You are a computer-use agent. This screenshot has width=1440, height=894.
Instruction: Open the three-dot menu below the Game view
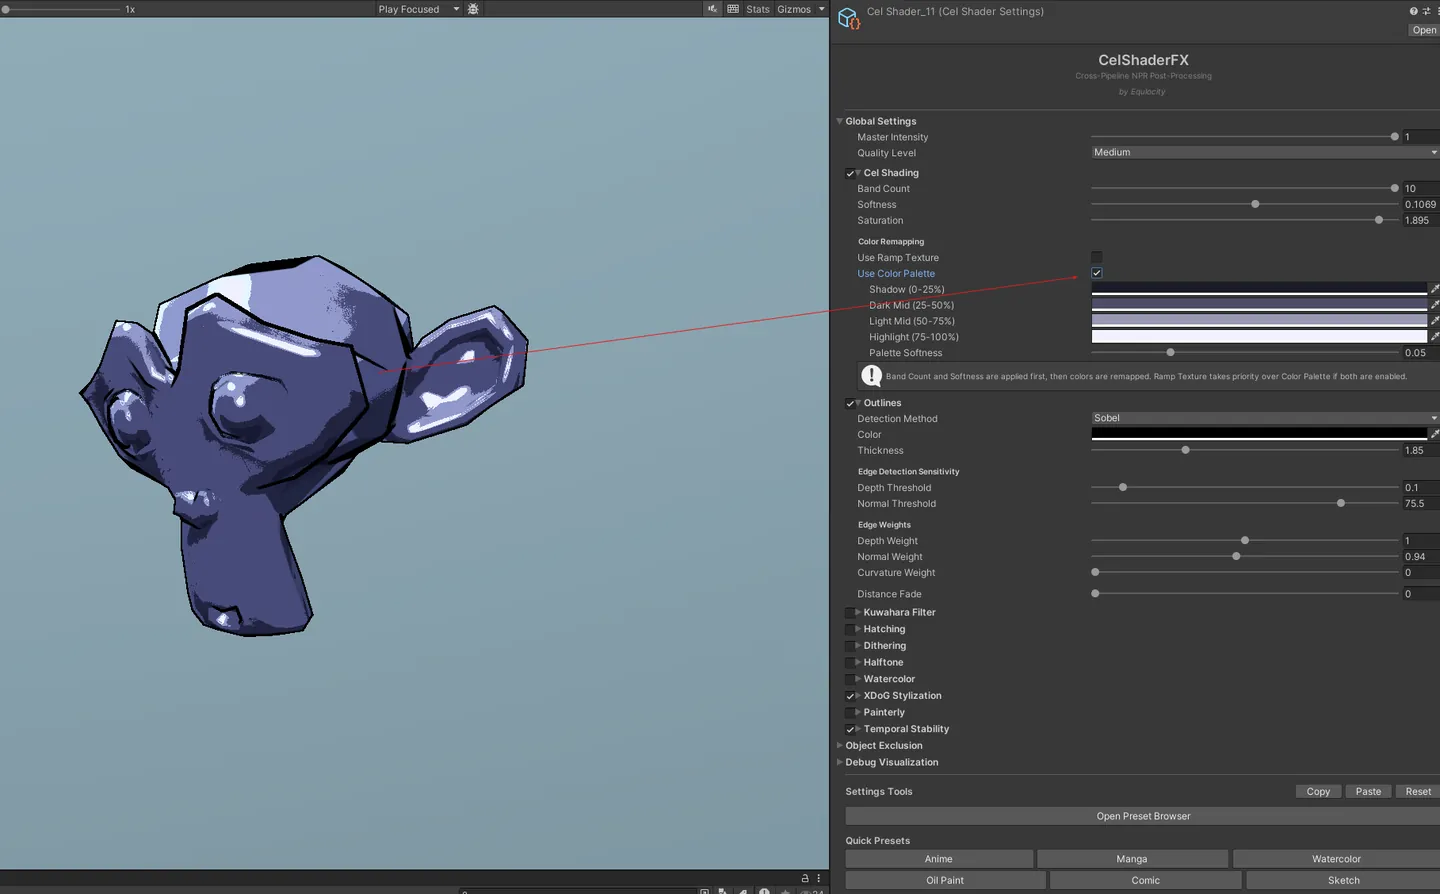click(x=819, y=878)
